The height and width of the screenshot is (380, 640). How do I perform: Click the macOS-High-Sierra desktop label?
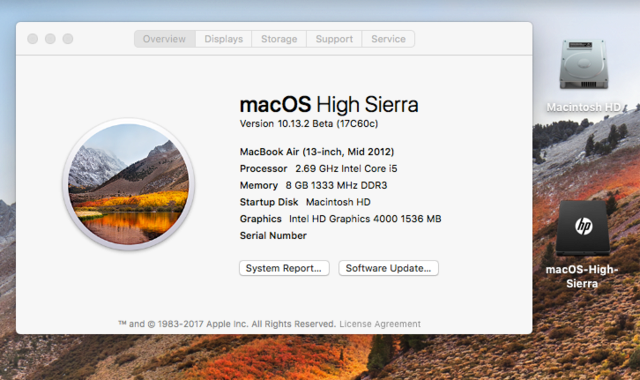[x=582, y=277]
